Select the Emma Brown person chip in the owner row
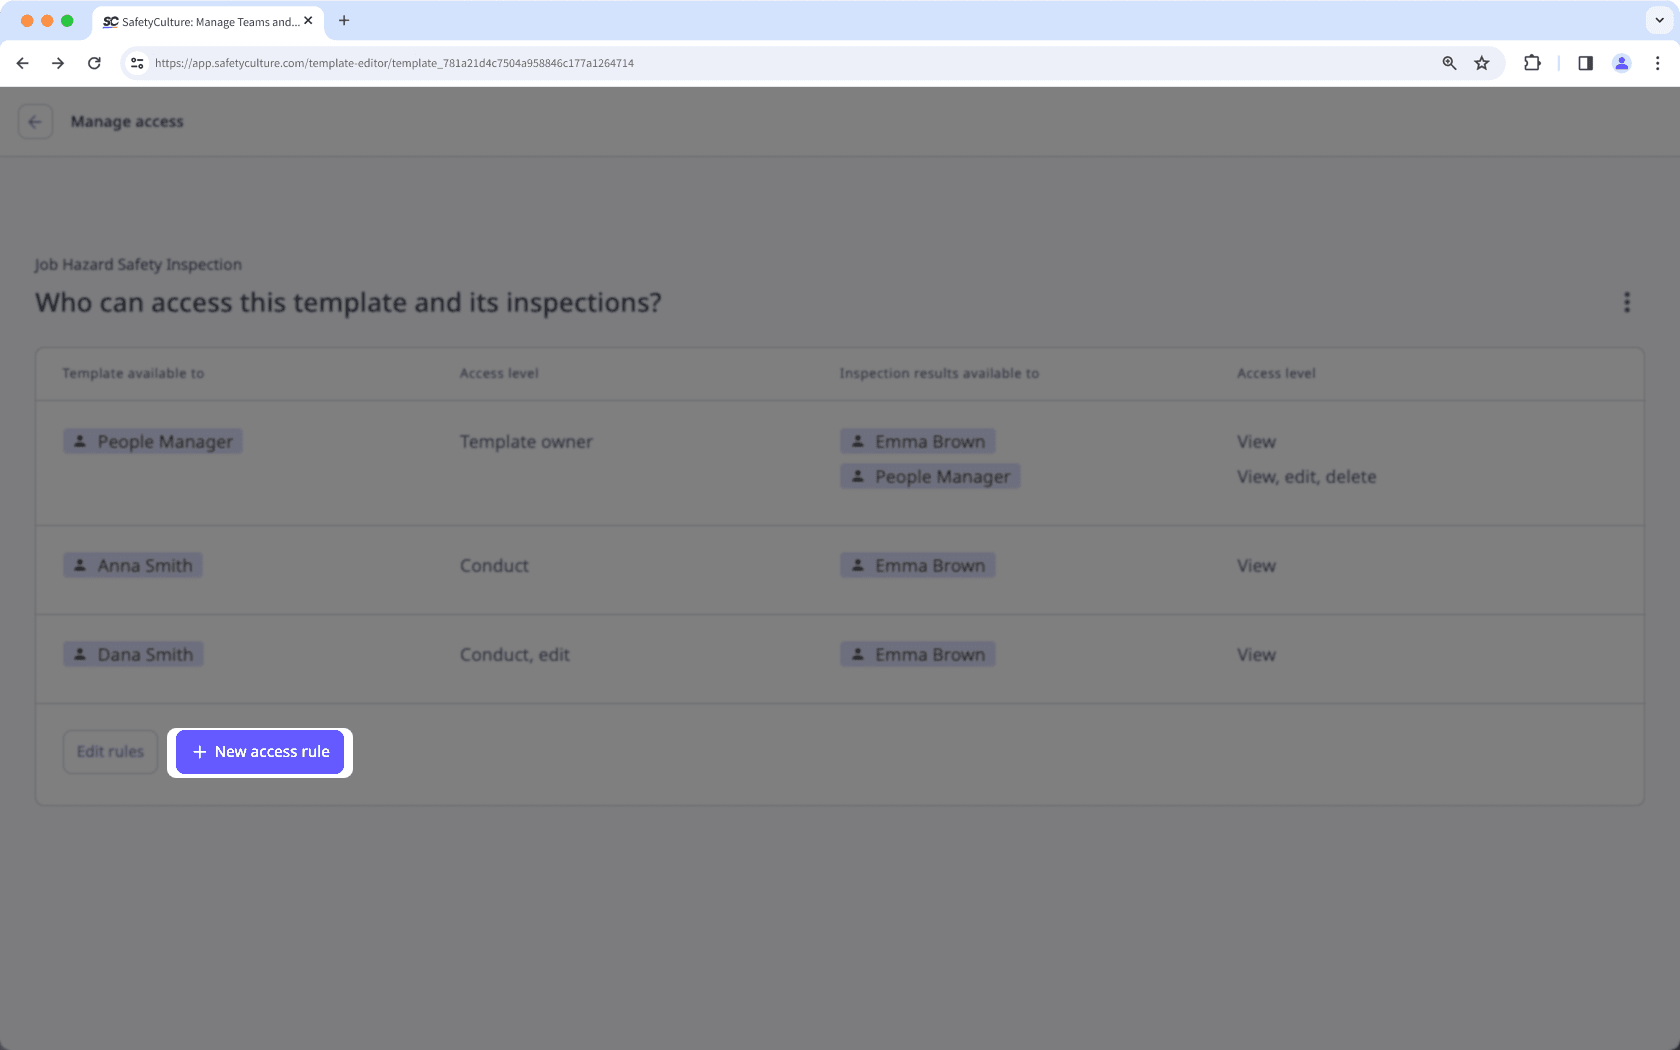Screen dimensions: 1680x1050 (916, 441)
